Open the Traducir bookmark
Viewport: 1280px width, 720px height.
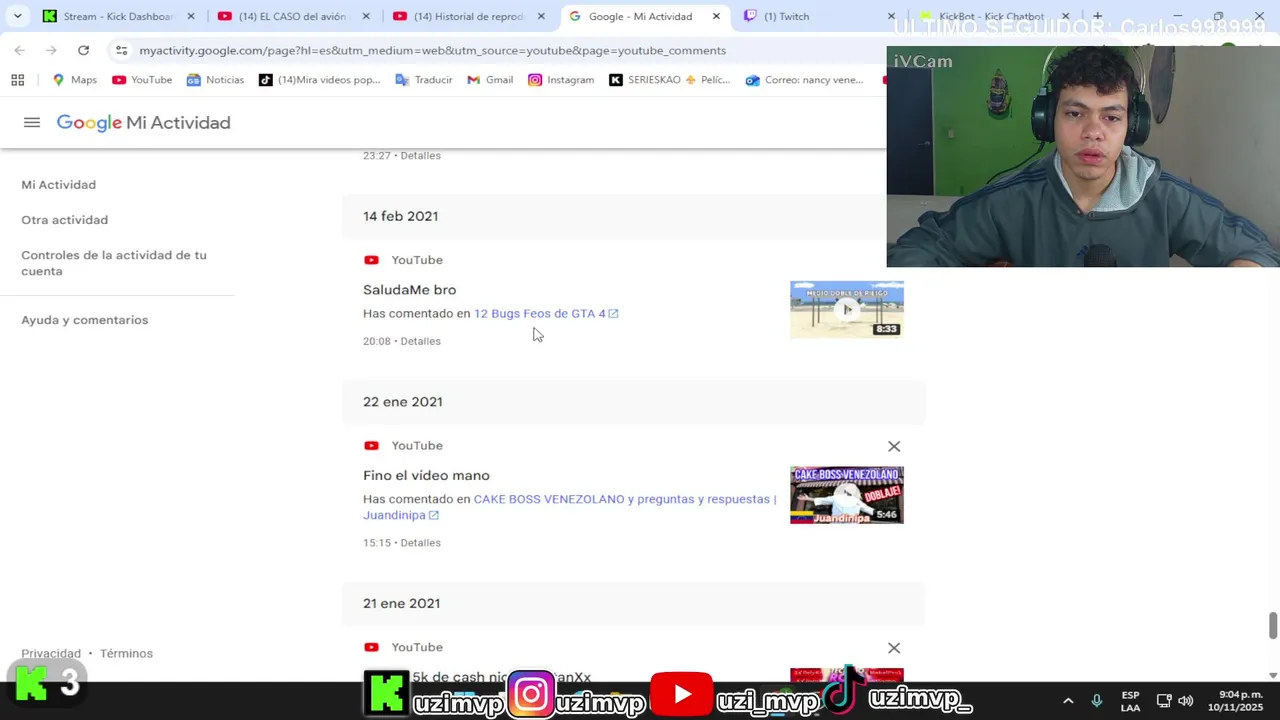tap(423, 80)
